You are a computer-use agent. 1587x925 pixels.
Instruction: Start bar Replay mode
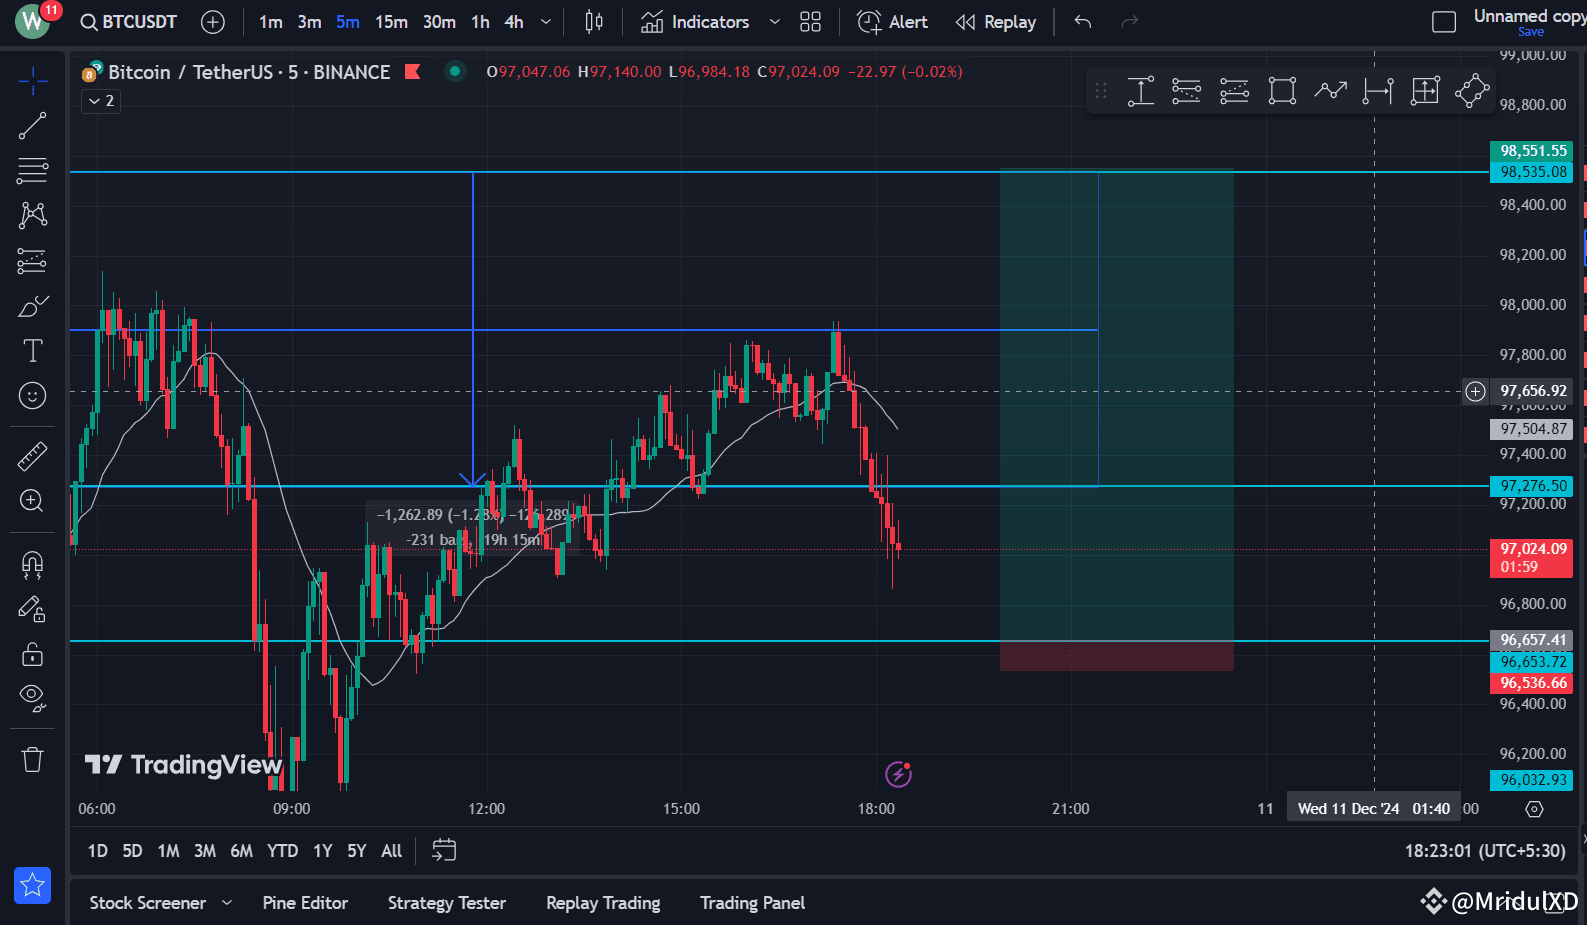996,22
